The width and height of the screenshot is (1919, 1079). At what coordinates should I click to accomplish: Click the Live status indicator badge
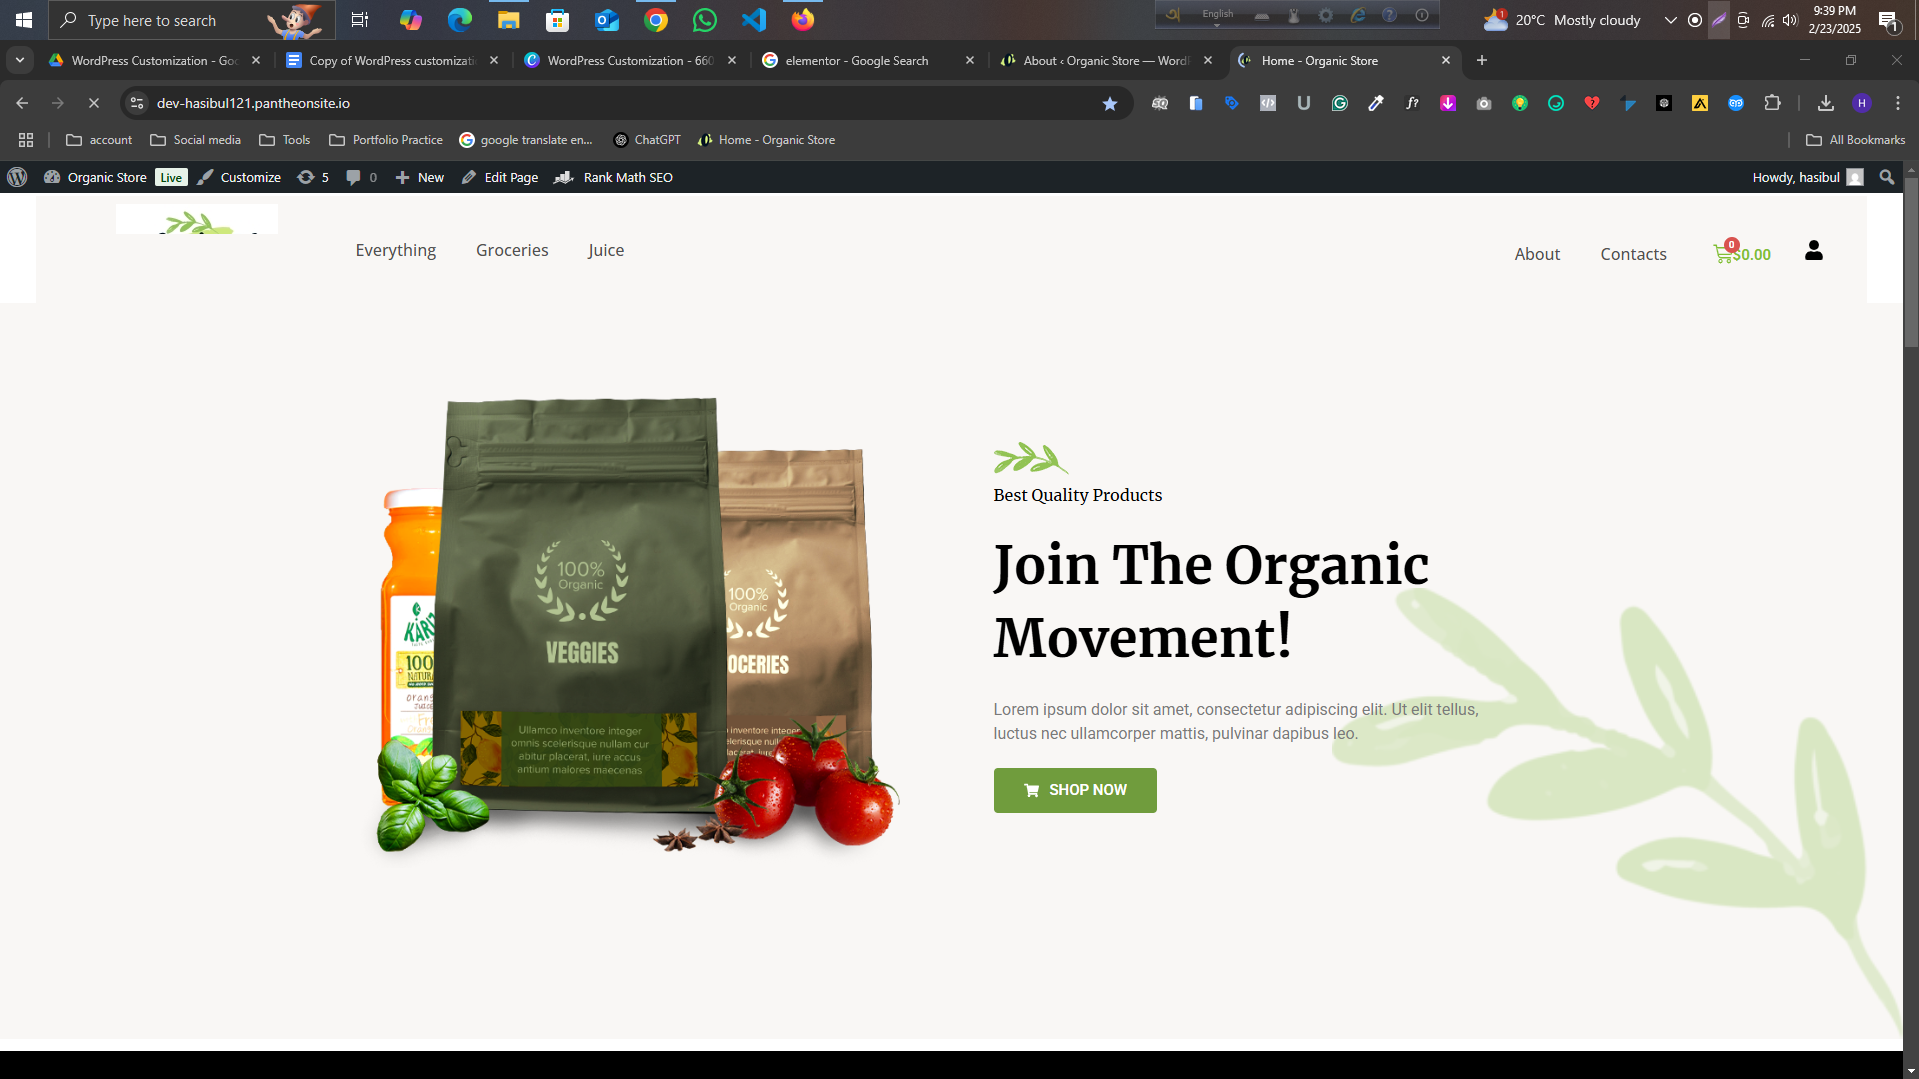point(170,177)
